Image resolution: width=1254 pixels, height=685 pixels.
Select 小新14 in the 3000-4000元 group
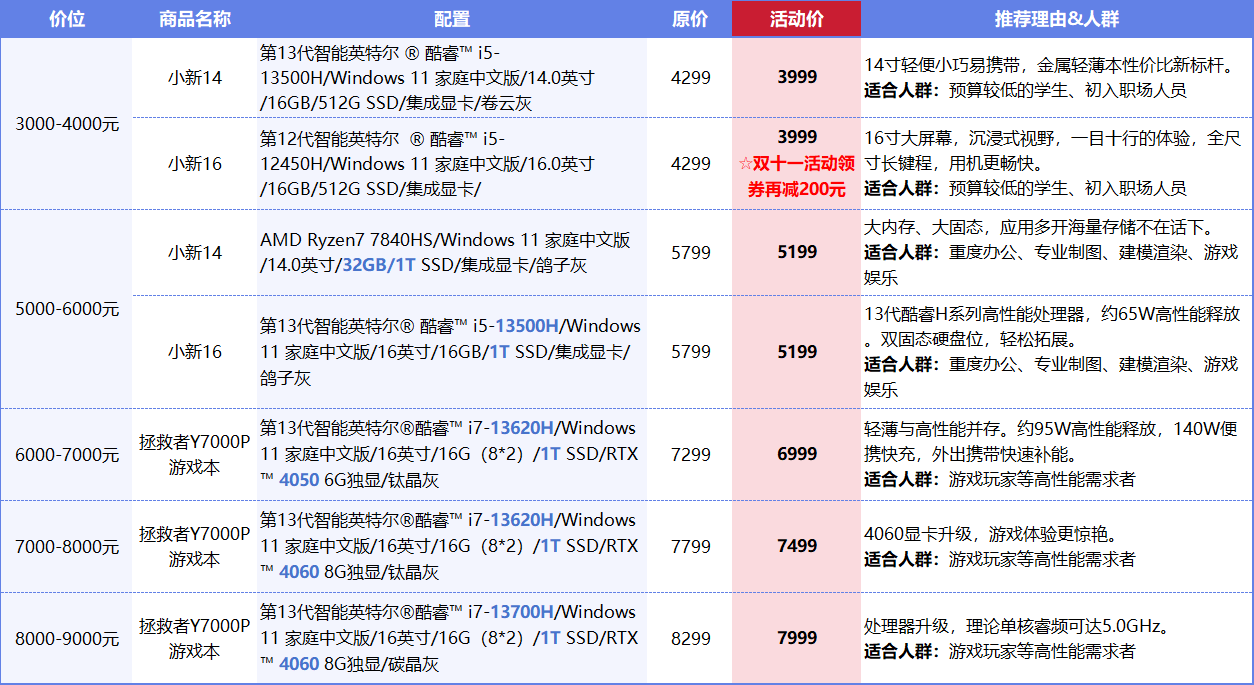tap(194, 77)
